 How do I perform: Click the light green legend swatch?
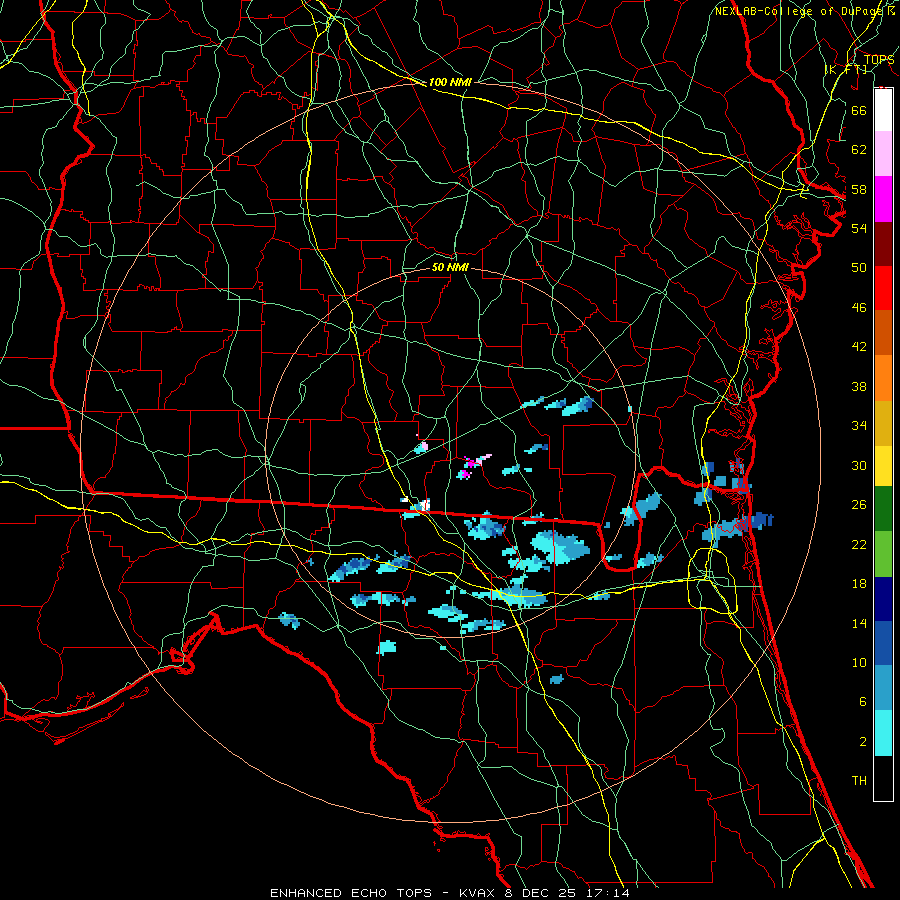click(x=883, y=554)
